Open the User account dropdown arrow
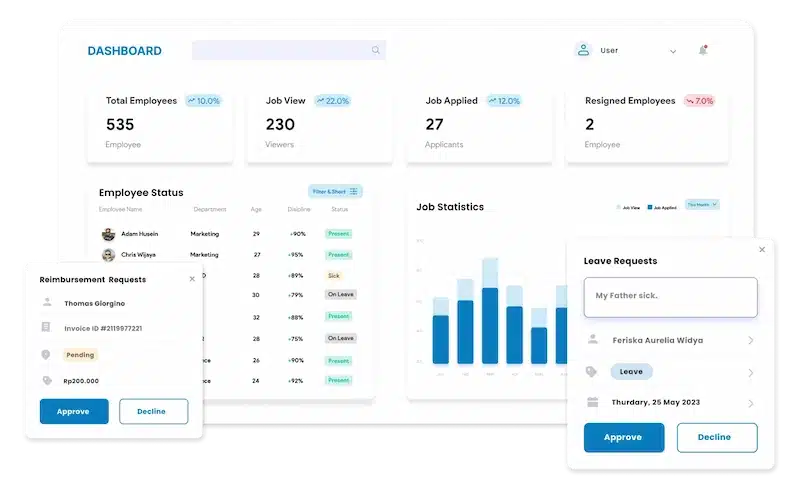Image resolution: width=800 pixels, height=489 pixels. (x=673, y=51)
